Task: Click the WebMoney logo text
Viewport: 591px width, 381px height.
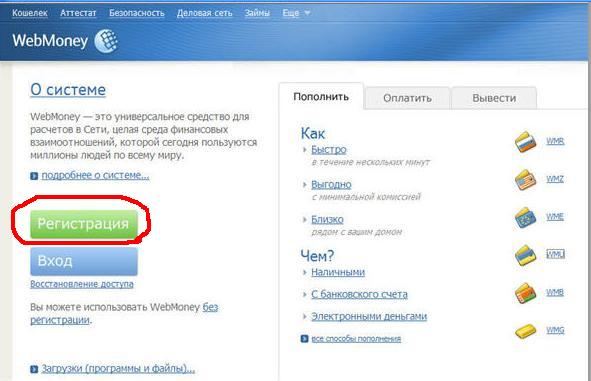Action: (x=50, y=41)
